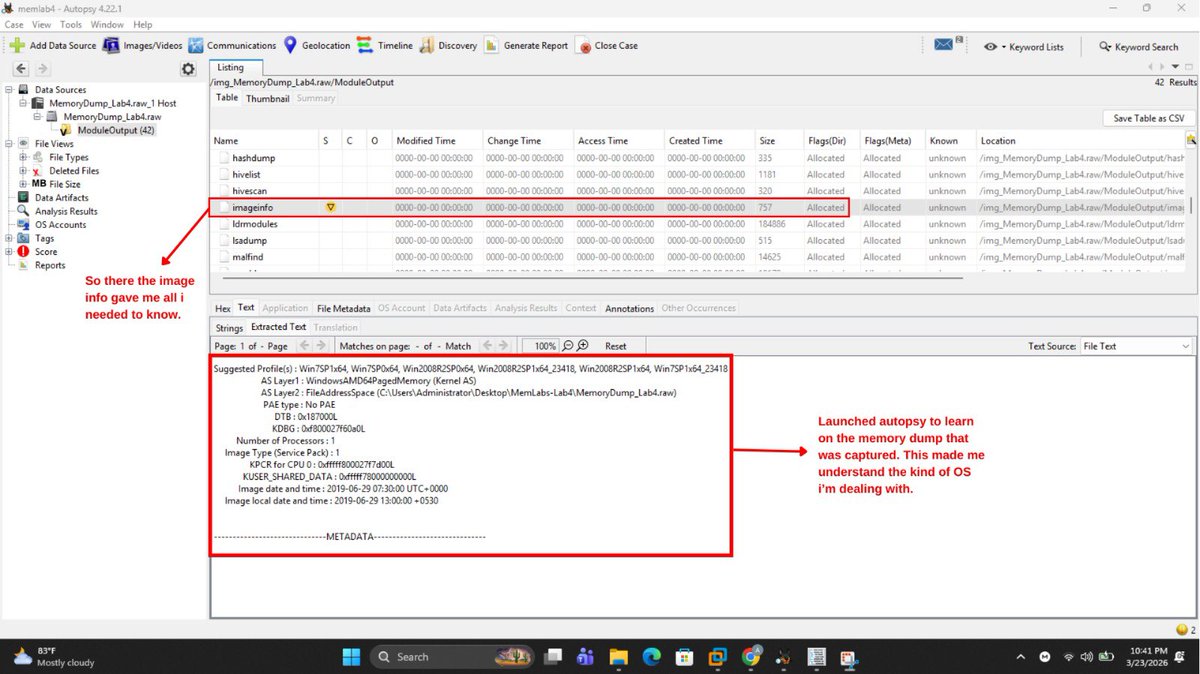Click the Reset zoom button

pyautogui.click(x=616, y=346)
